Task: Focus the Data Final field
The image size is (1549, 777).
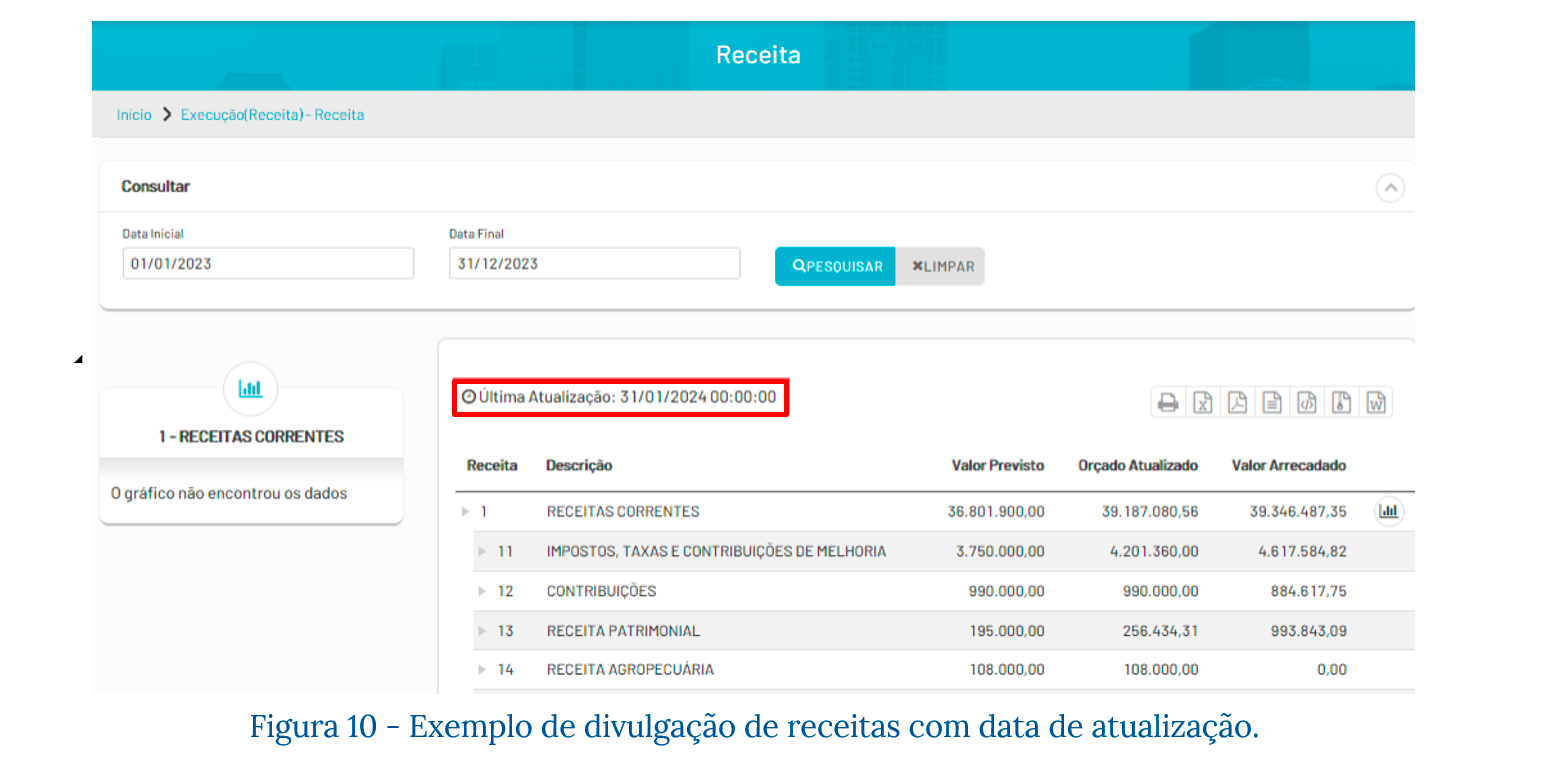Action: pyautogui.click(x=595, y=264)
